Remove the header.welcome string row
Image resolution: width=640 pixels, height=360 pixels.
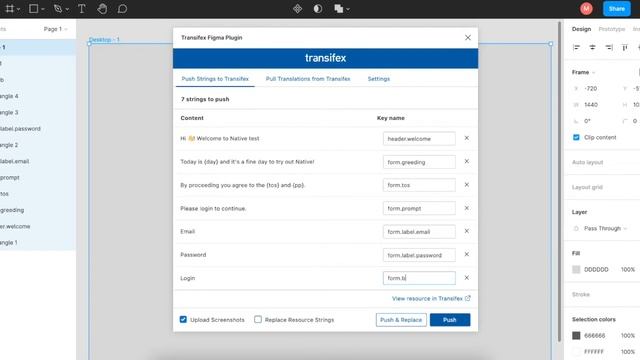pyautogui.click(x=467, y=138)
